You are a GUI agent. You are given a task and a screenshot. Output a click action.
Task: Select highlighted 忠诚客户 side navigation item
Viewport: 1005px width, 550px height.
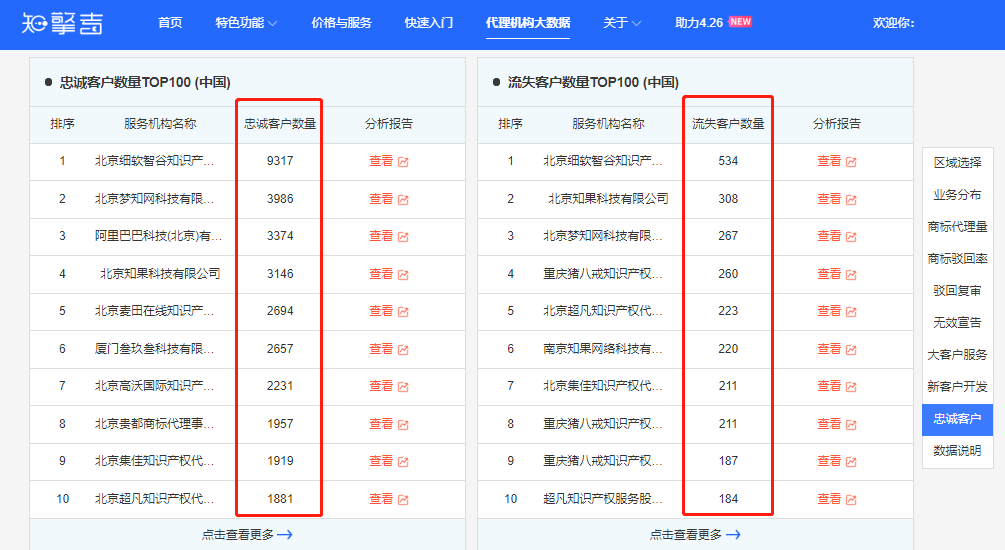tap(958, 419)
